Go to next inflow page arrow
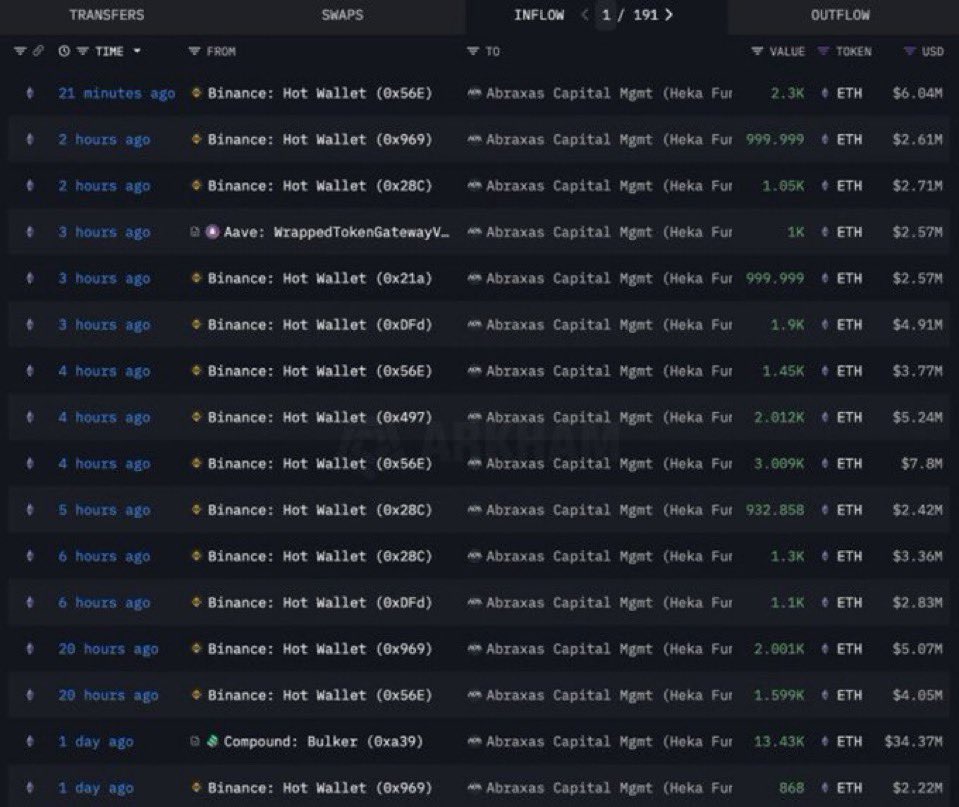The width and height of the screenshot is (959, 807). tap(668, 15)
